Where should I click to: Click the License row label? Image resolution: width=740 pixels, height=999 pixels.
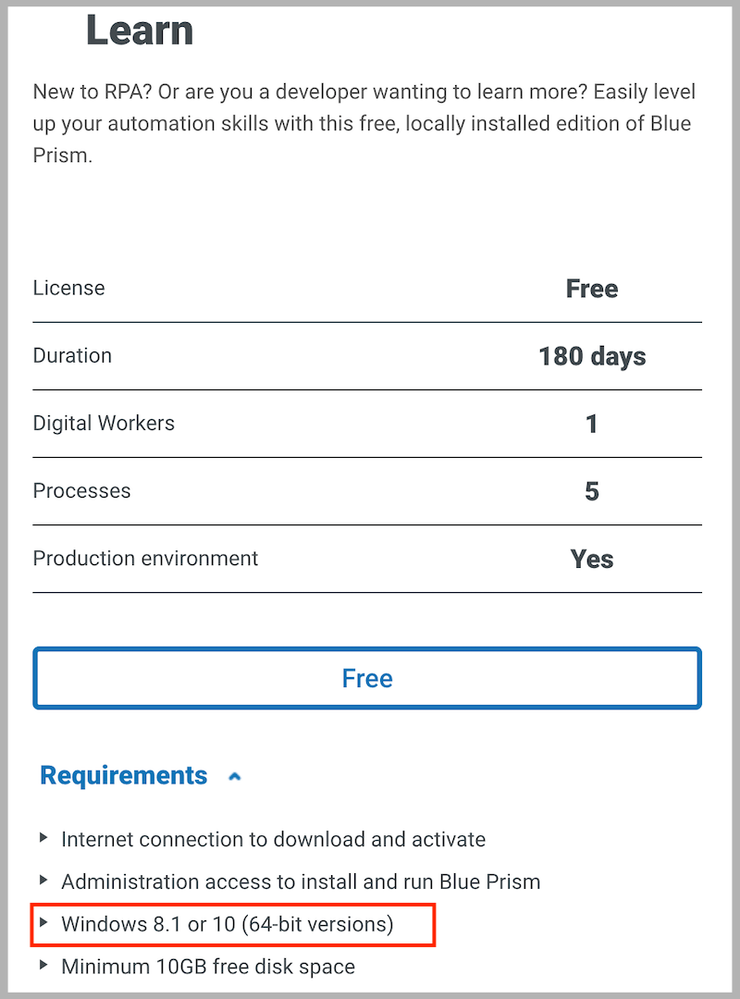coord(69,288)
